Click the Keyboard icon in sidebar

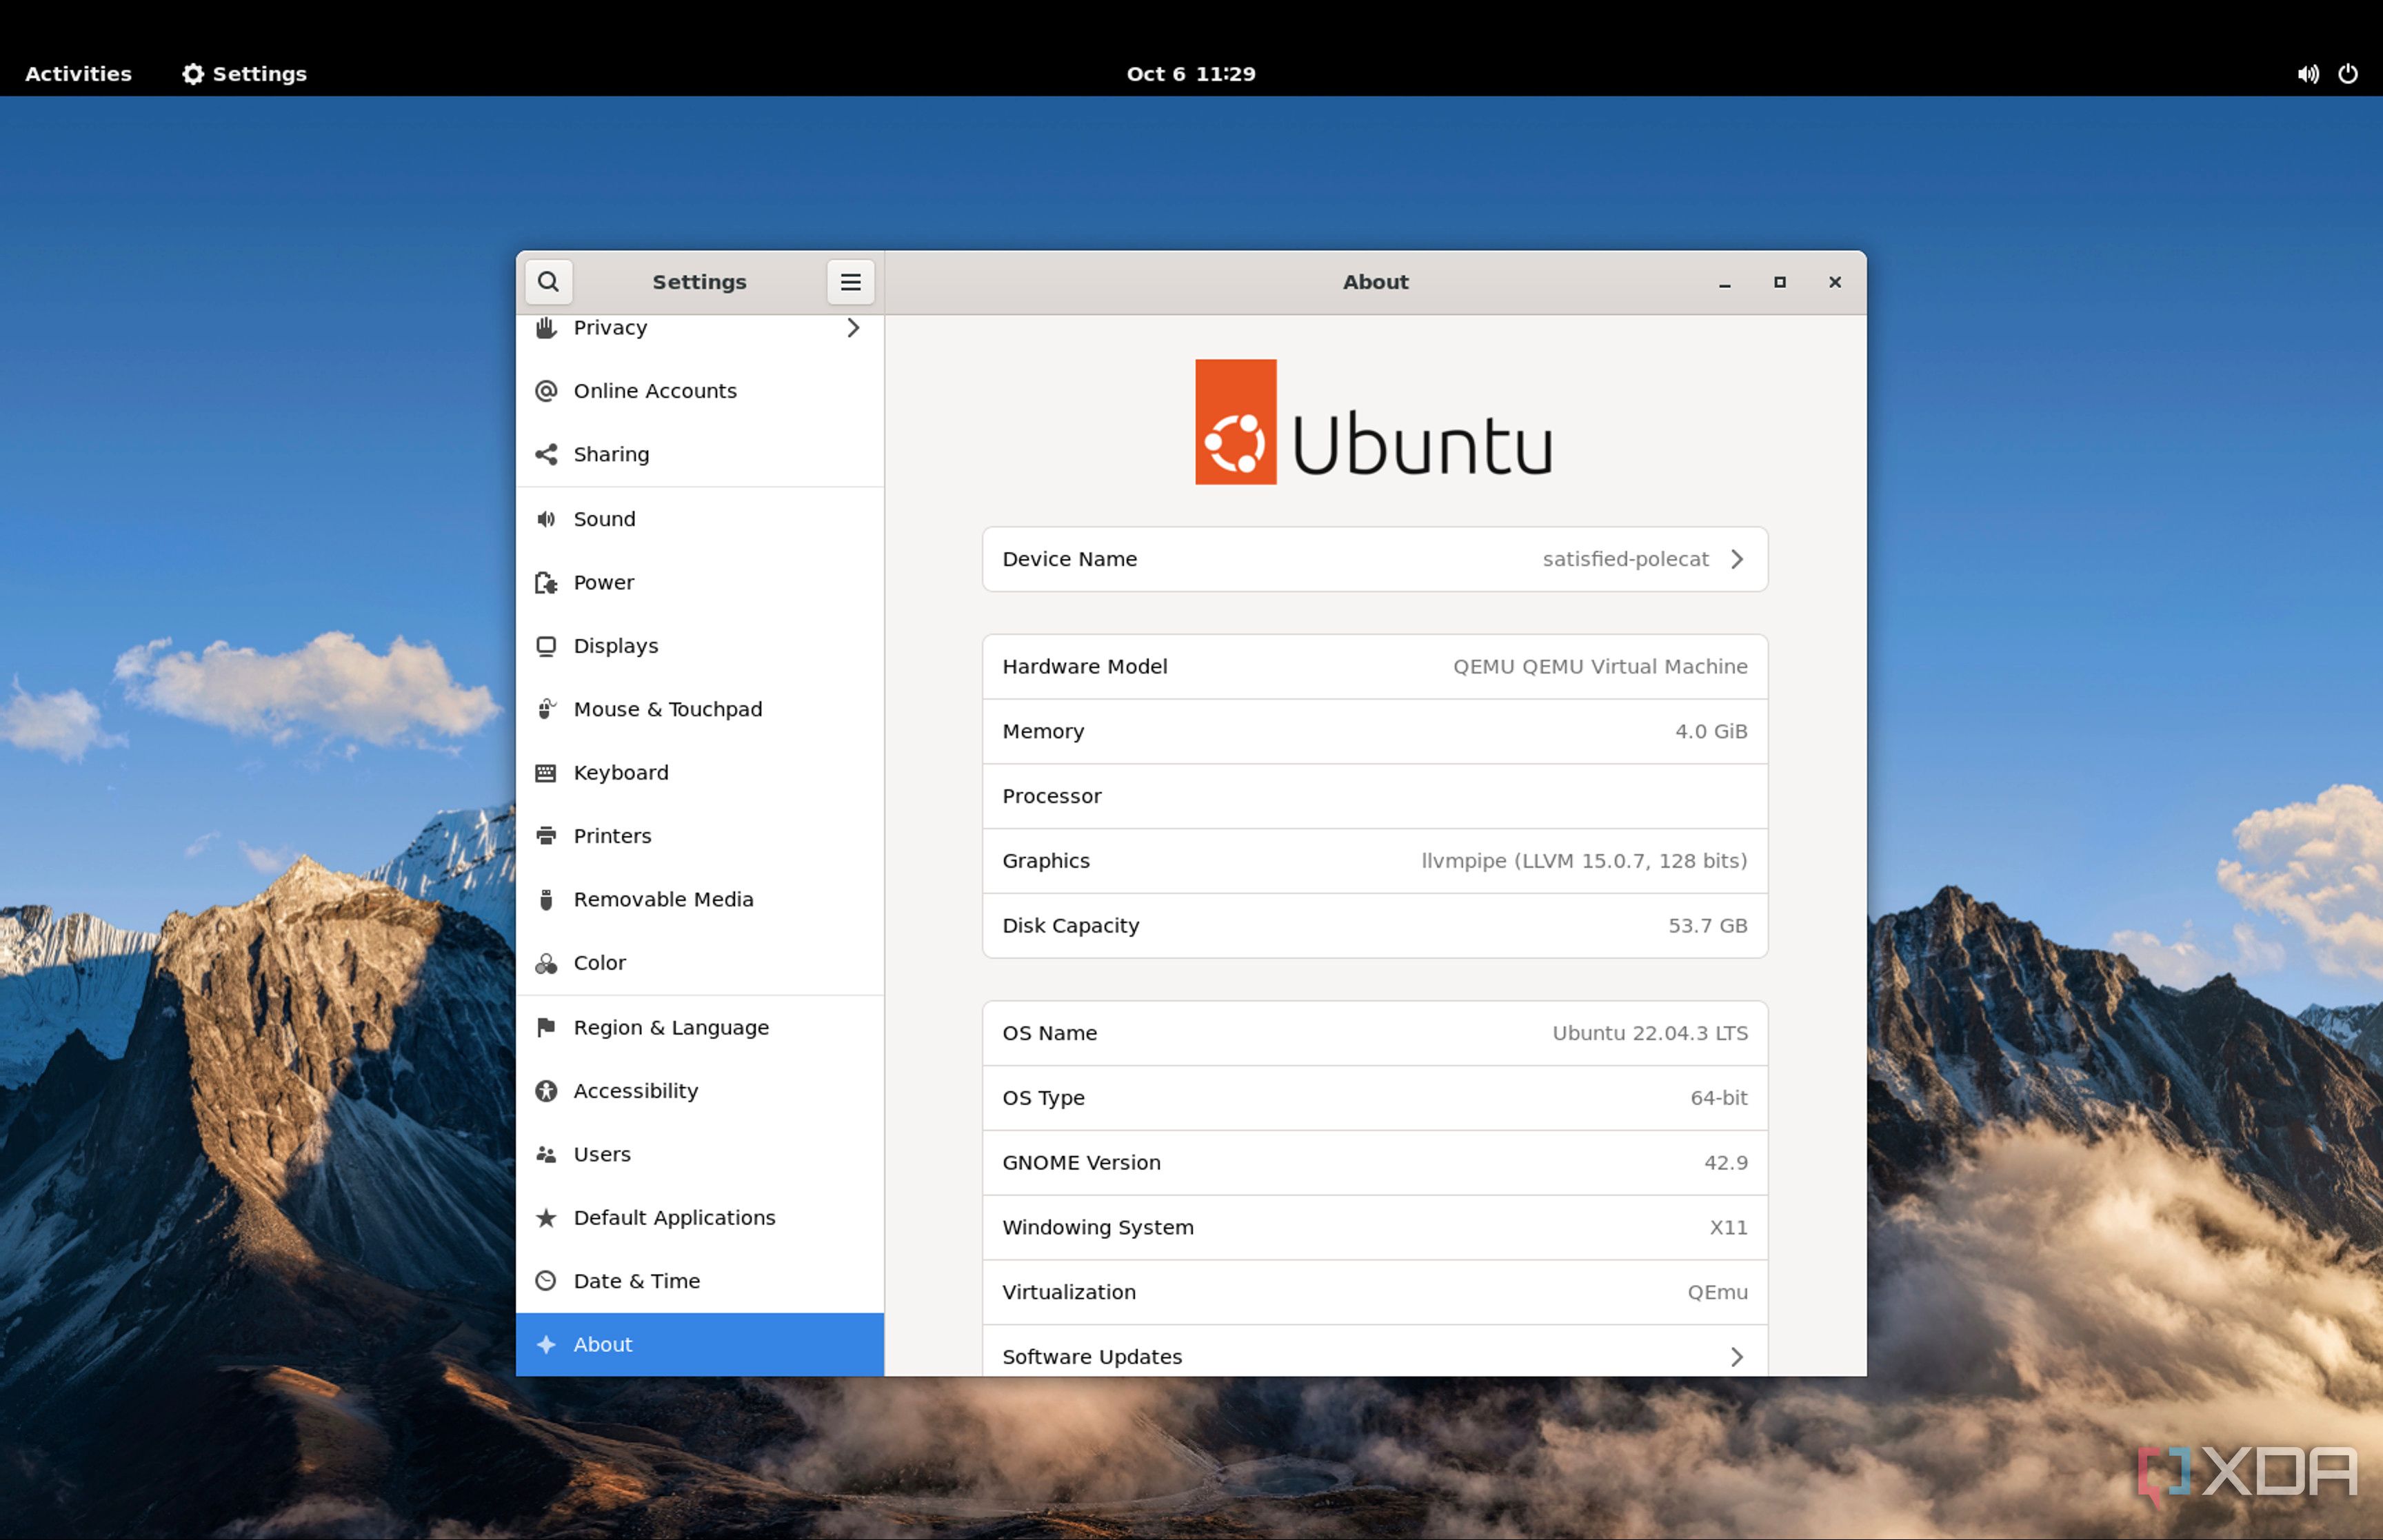click(546, 772)
